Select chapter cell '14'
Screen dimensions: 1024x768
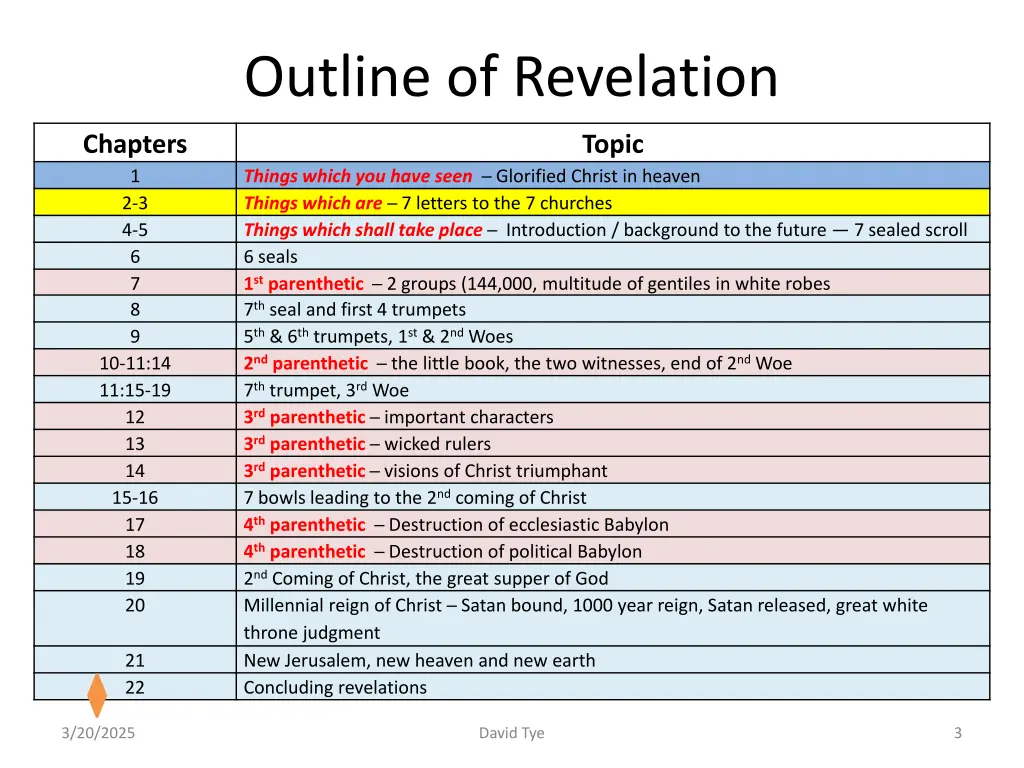click(x=135, y=470)
